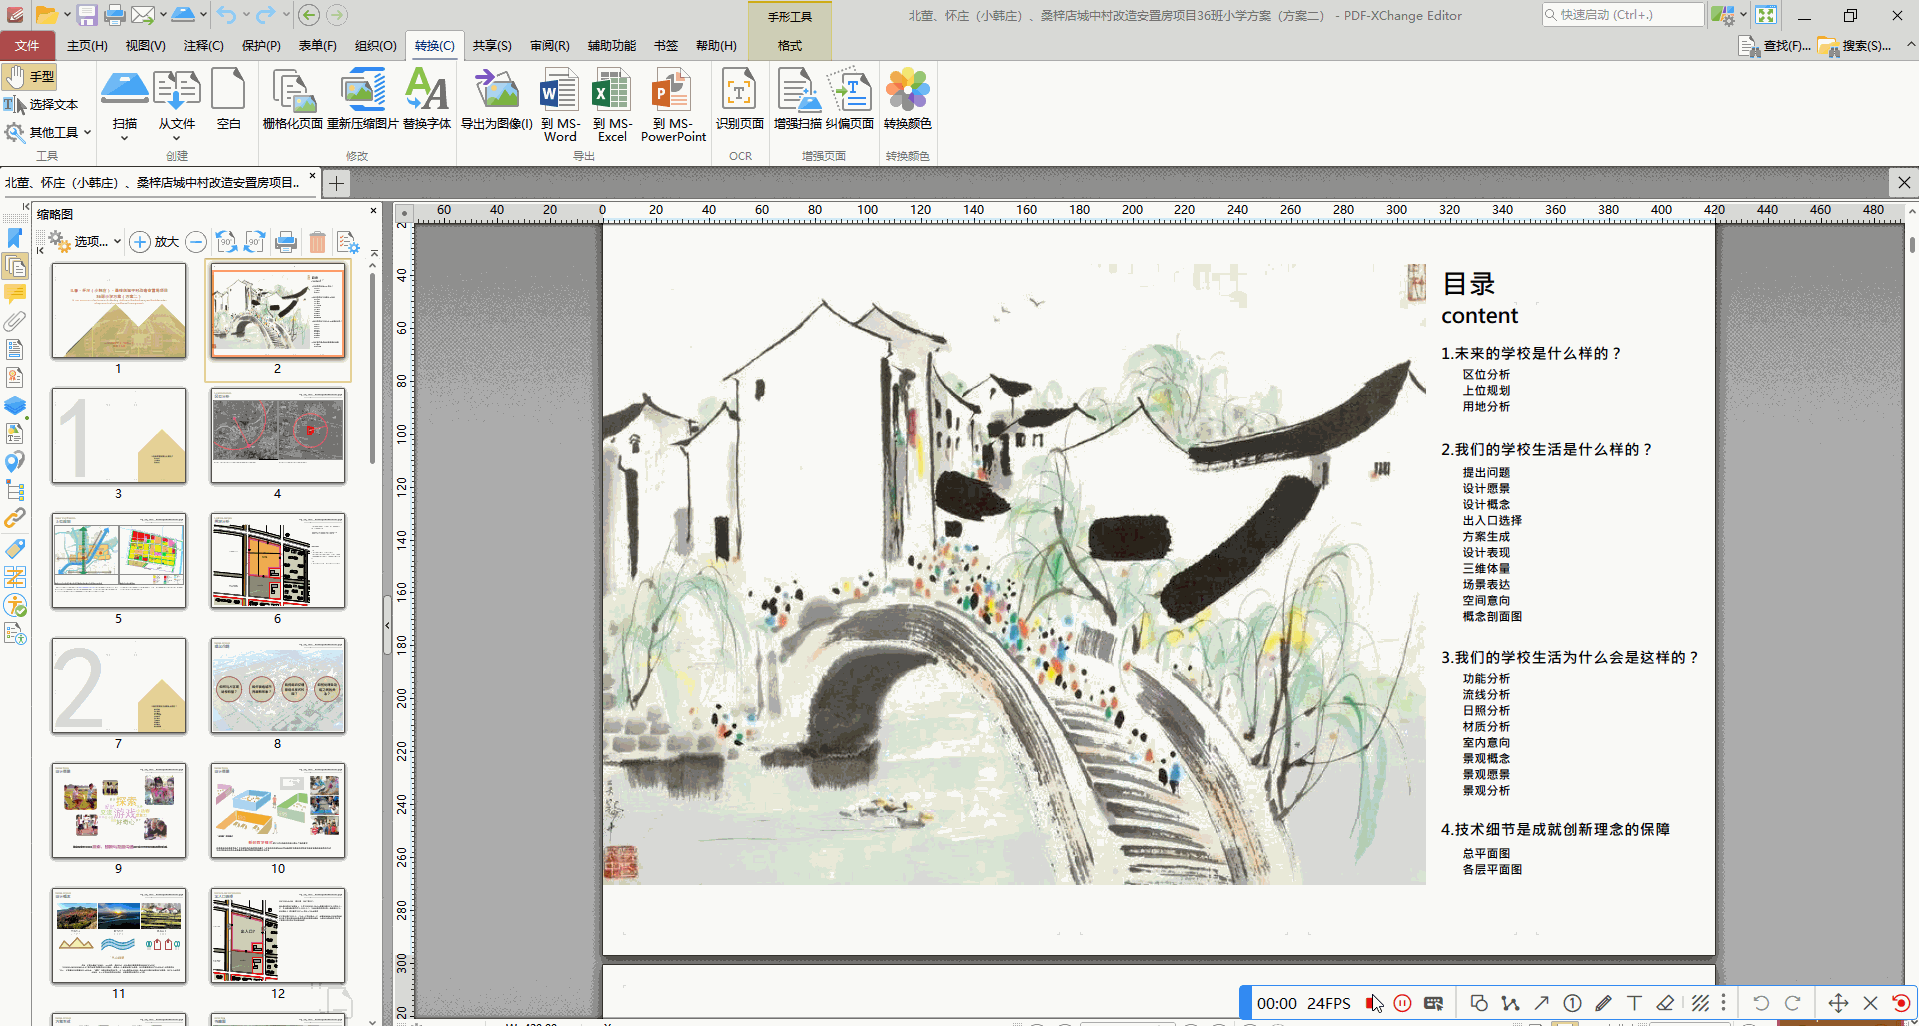Export to MS PowerPoint
The width and height of the screenshot is (1919, 1026).
pyautogui.click(x=673, y=105)
